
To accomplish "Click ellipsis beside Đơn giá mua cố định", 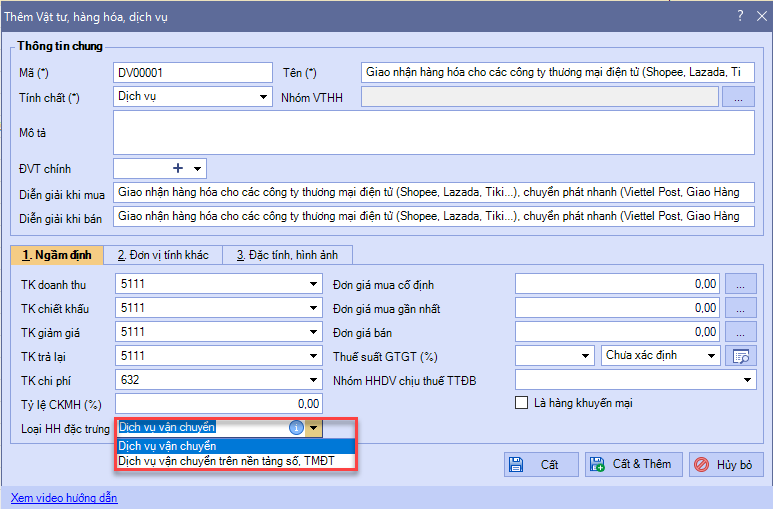I will (740, 284).
